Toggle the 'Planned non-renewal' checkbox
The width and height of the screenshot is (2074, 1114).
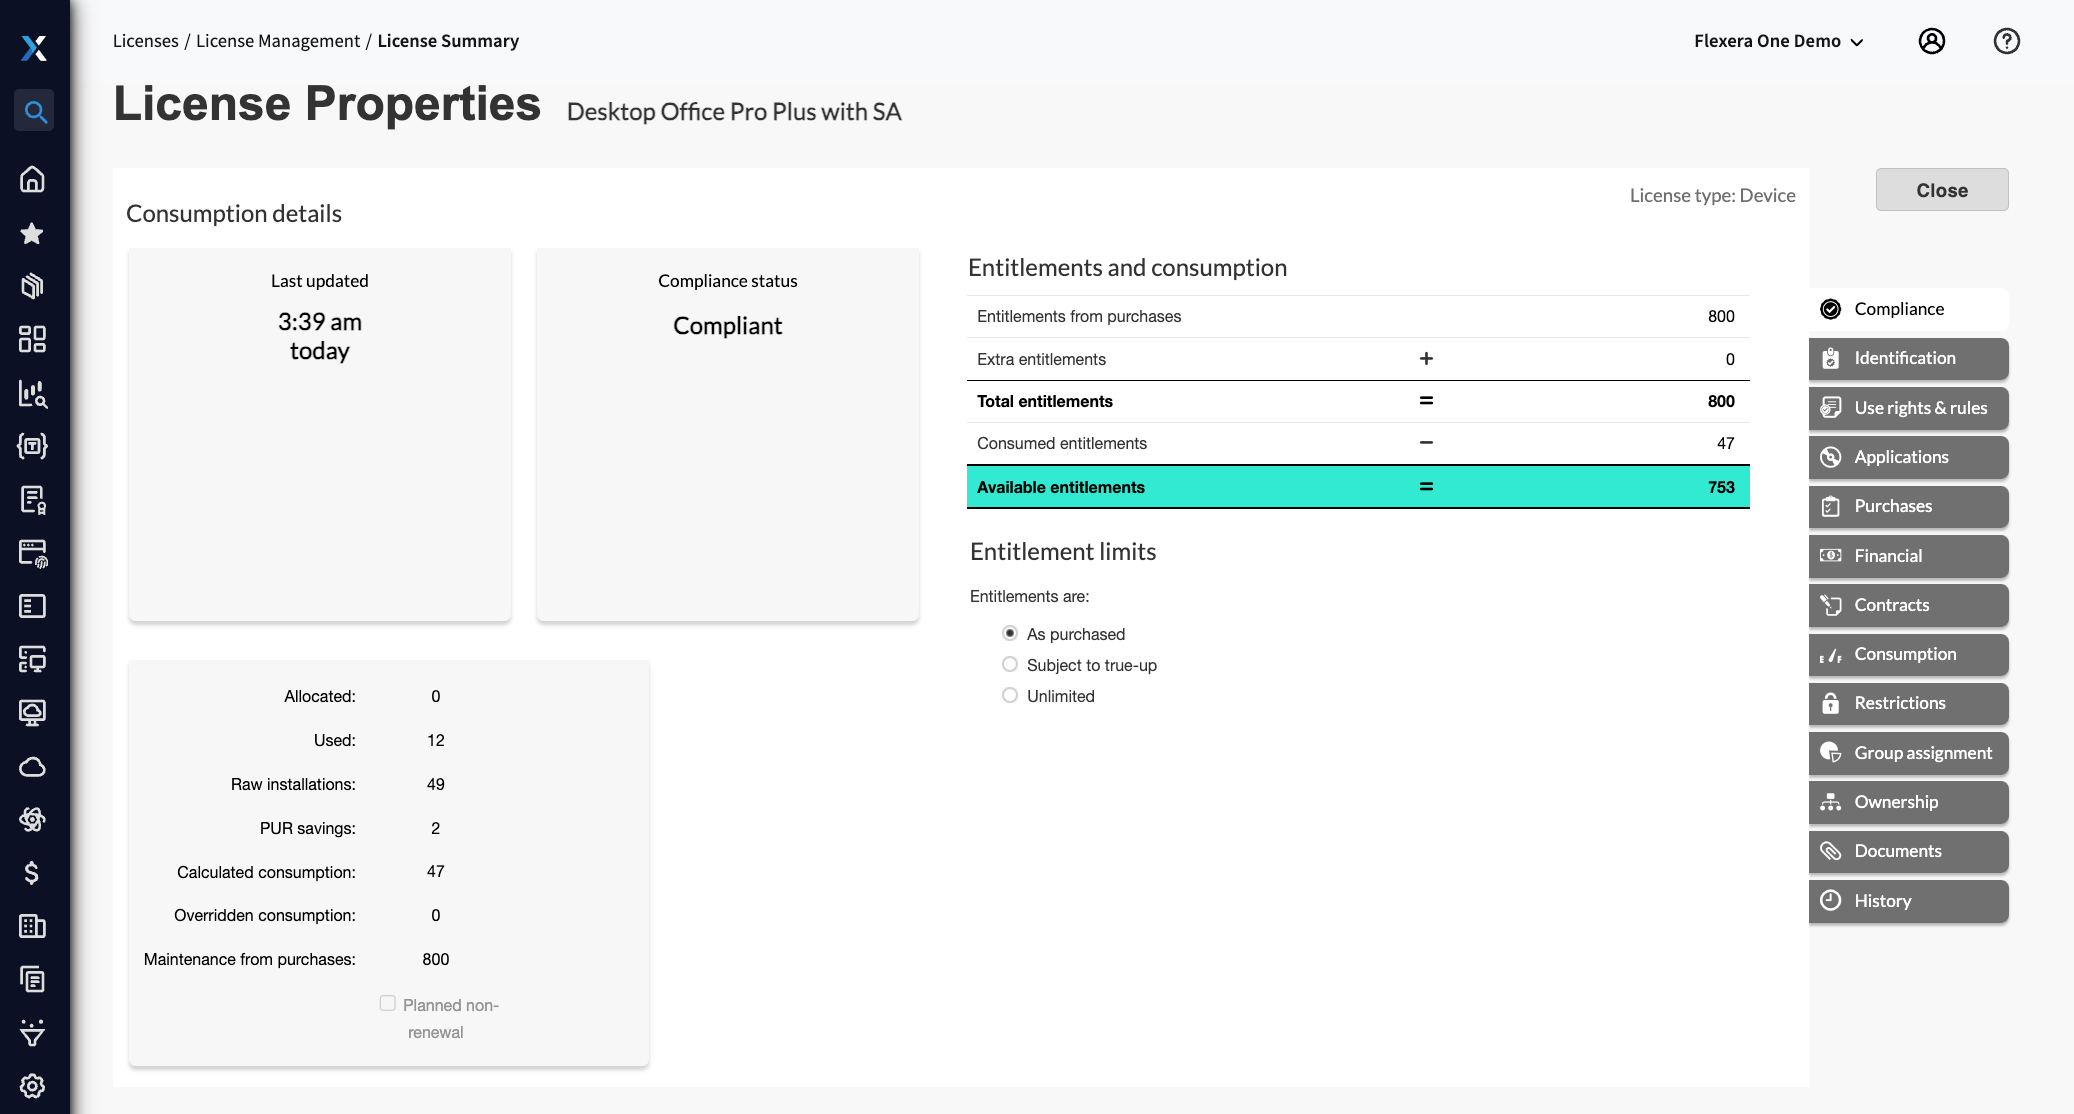coord(388,1003)
